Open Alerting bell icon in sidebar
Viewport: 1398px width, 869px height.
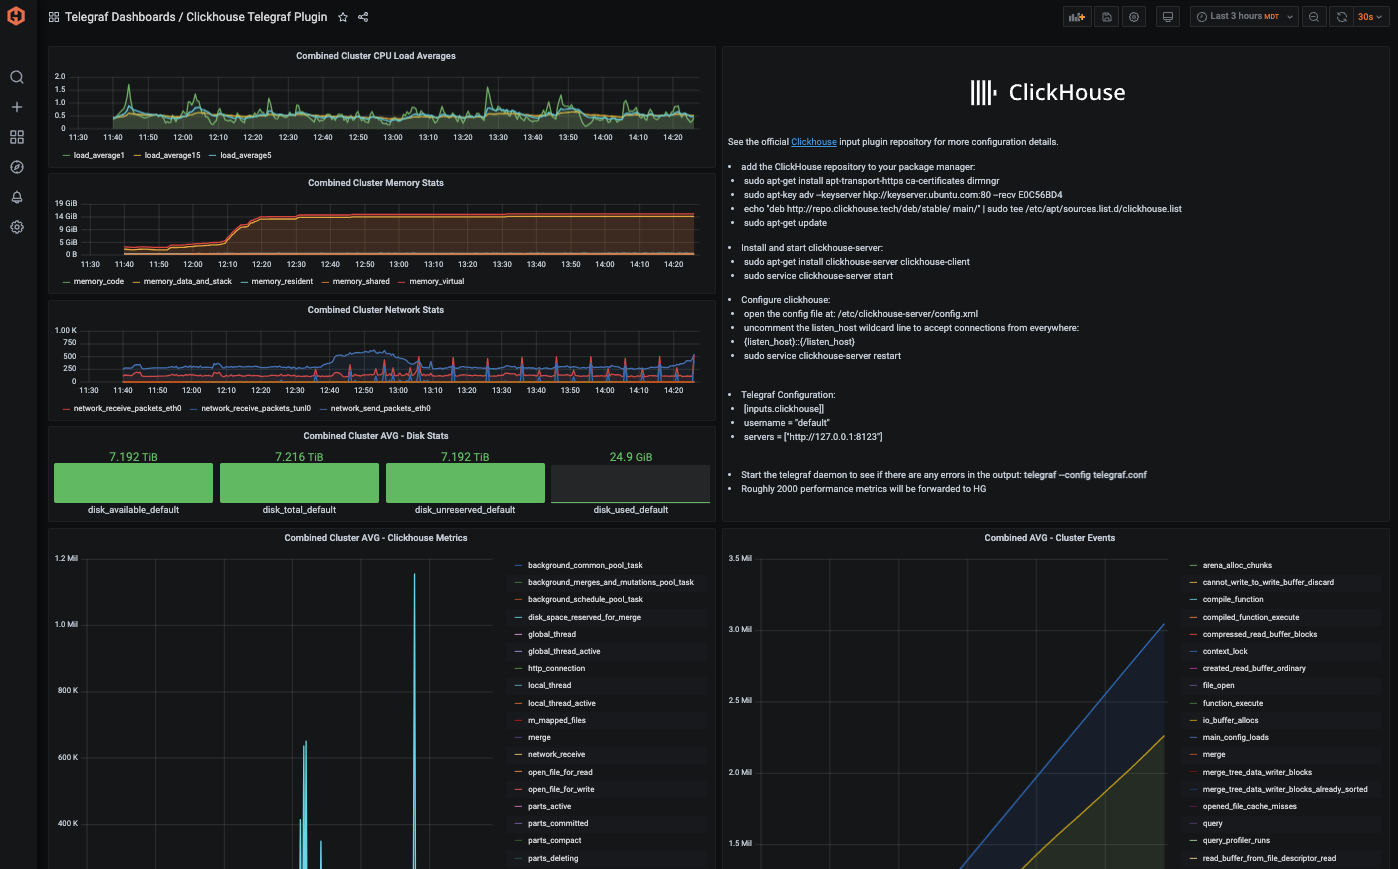tap(17, 197)
